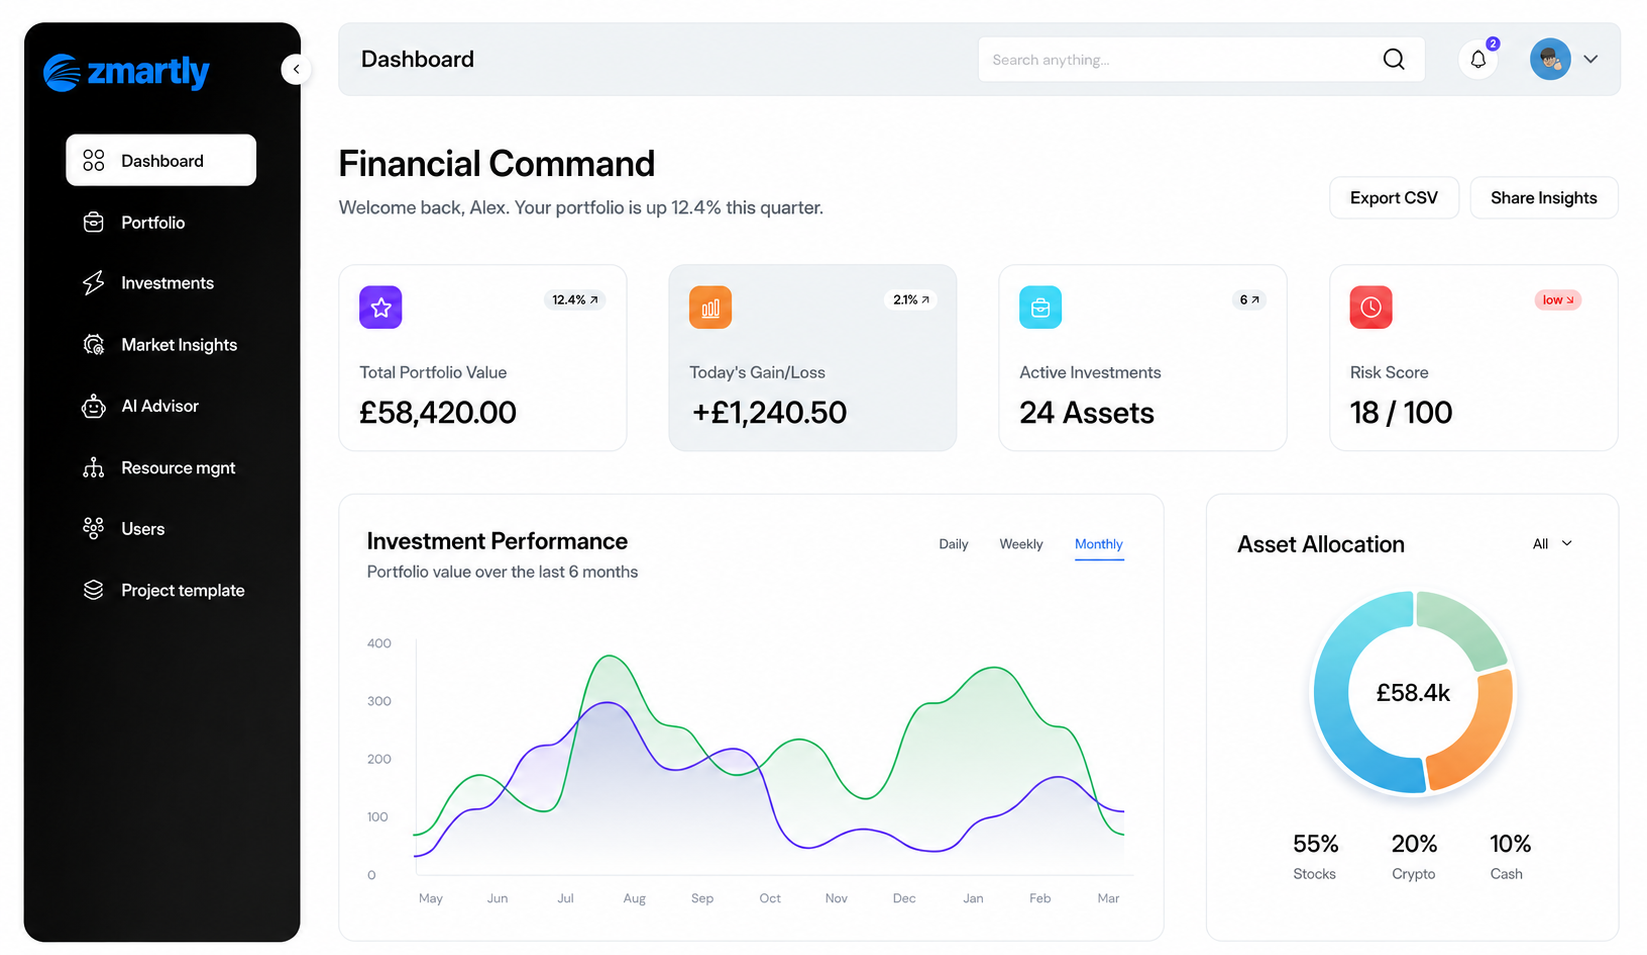Click the 24 Assets value
The image size is (1647, 955).
pyautogui.click(x=1087, y=412)
